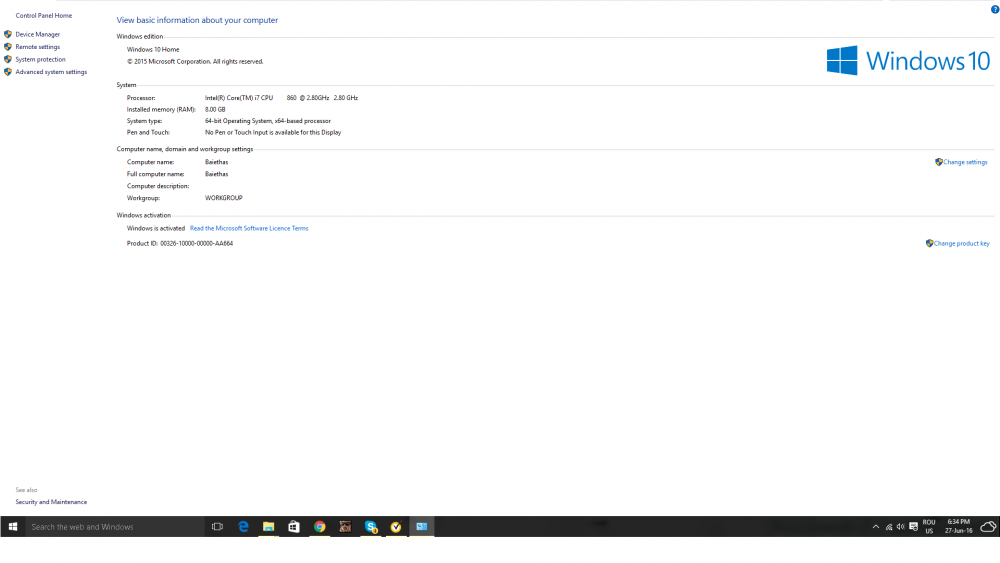
Task: Launch Google Chrome from the taskbar
Action: tap(320, 527)
